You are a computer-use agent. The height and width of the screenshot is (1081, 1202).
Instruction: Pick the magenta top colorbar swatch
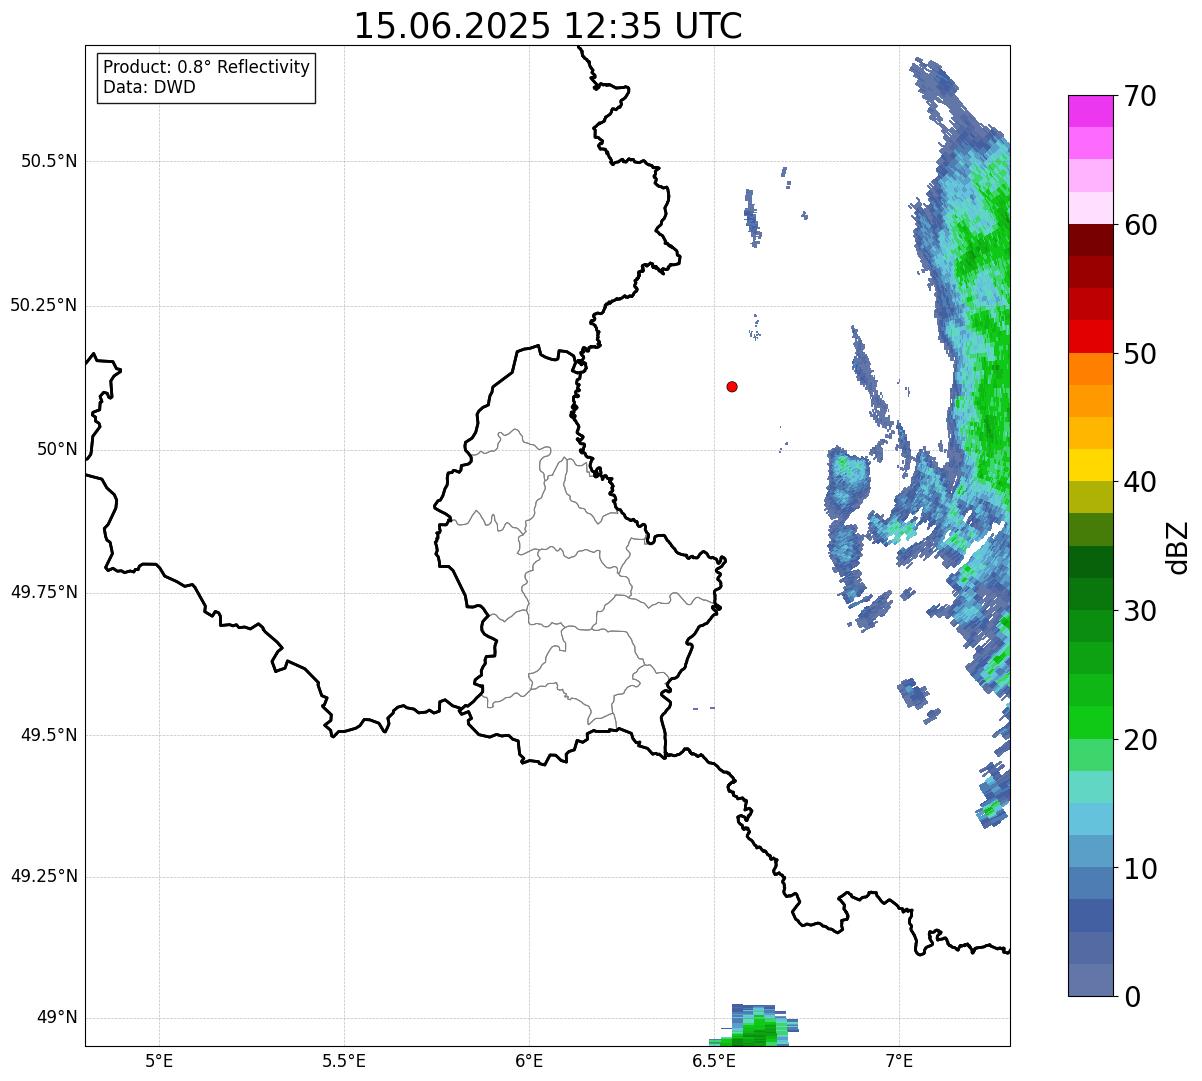[1091, 111]
